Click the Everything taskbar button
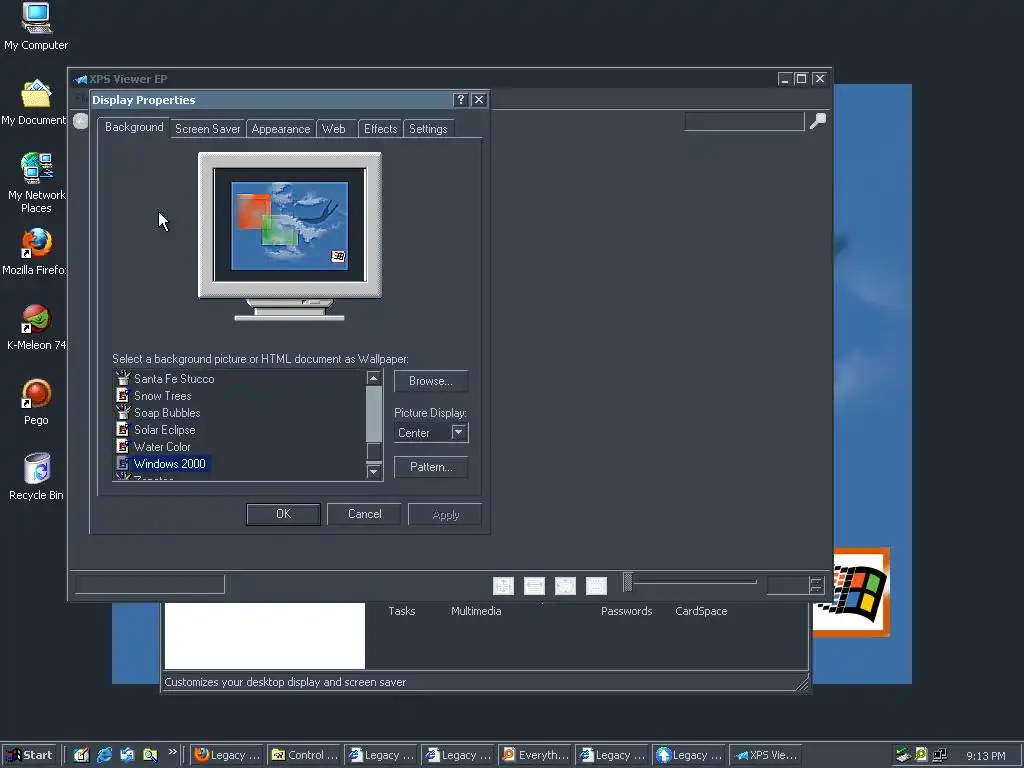This screenshot has width=1024, height=768. (x=535, y=755)
